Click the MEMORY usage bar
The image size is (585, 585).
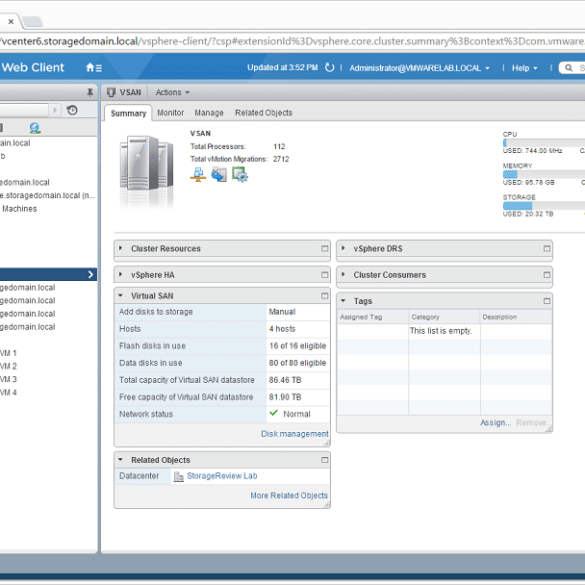pyautogui.click(x=544, y=174)
